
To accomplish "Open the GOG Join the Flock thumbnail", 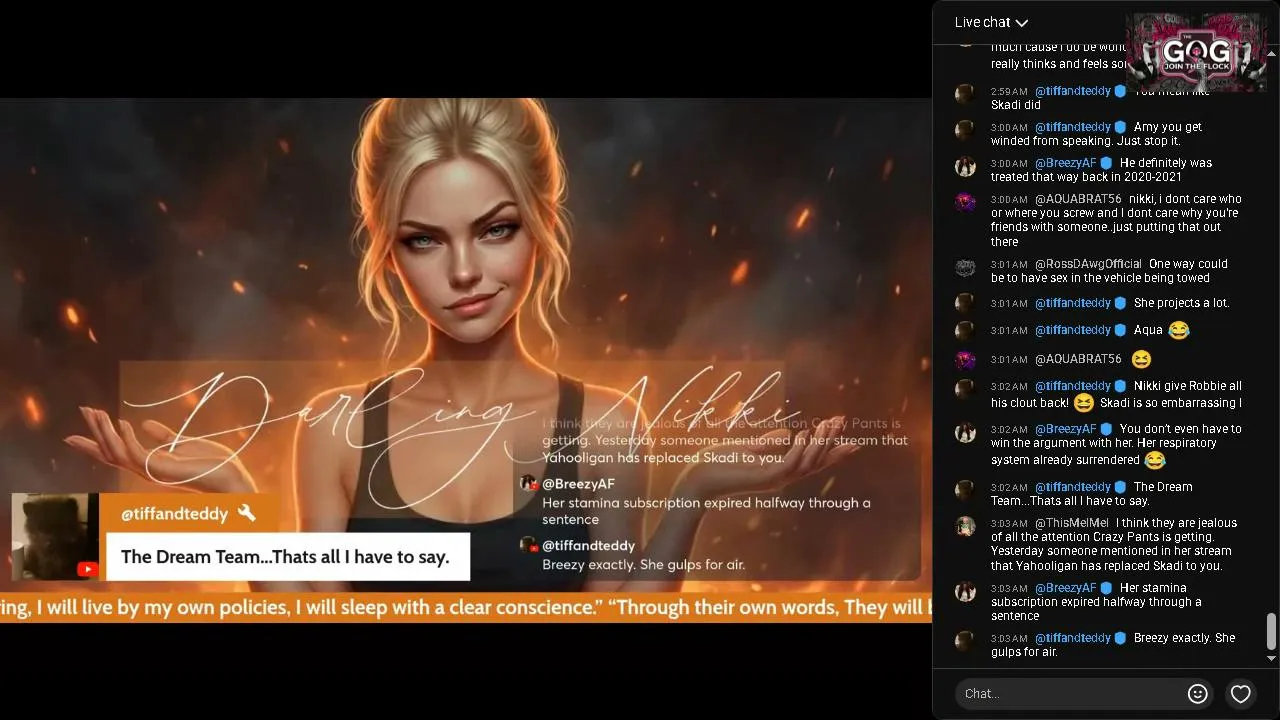I will click(1196, 52).
